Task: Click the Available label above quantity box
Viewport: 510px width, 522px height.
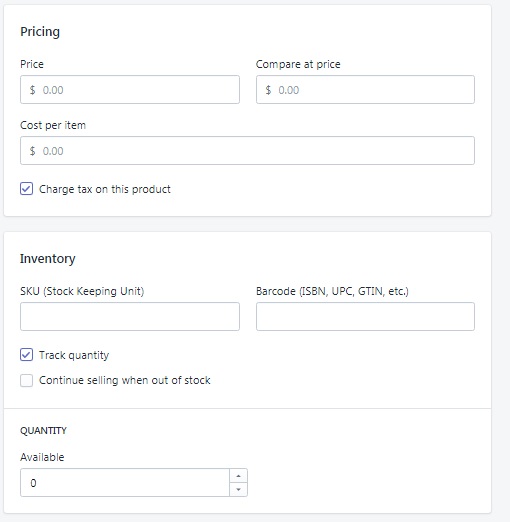Action: 42,457
